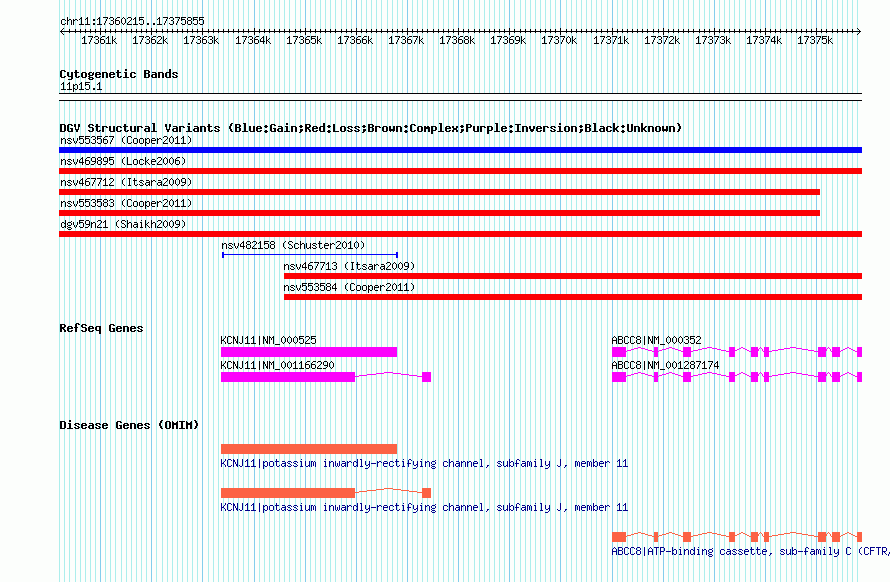Click the right arrowhead of the ruler
The image size is (890, 582).
(x=859, y=32)
